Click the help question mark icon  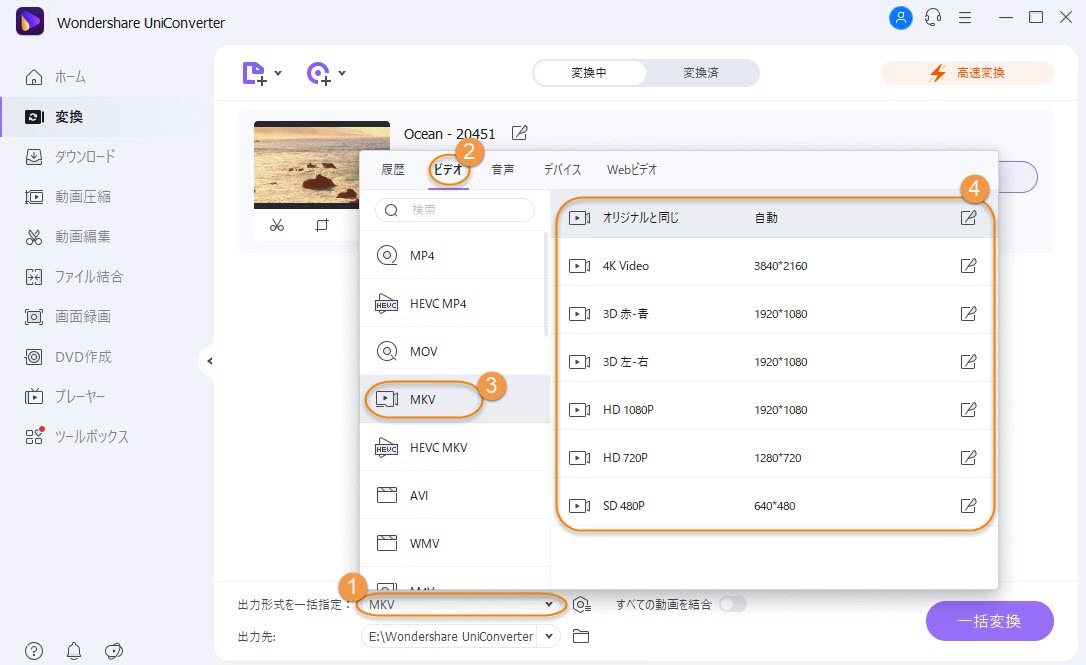tap(34, 651)
